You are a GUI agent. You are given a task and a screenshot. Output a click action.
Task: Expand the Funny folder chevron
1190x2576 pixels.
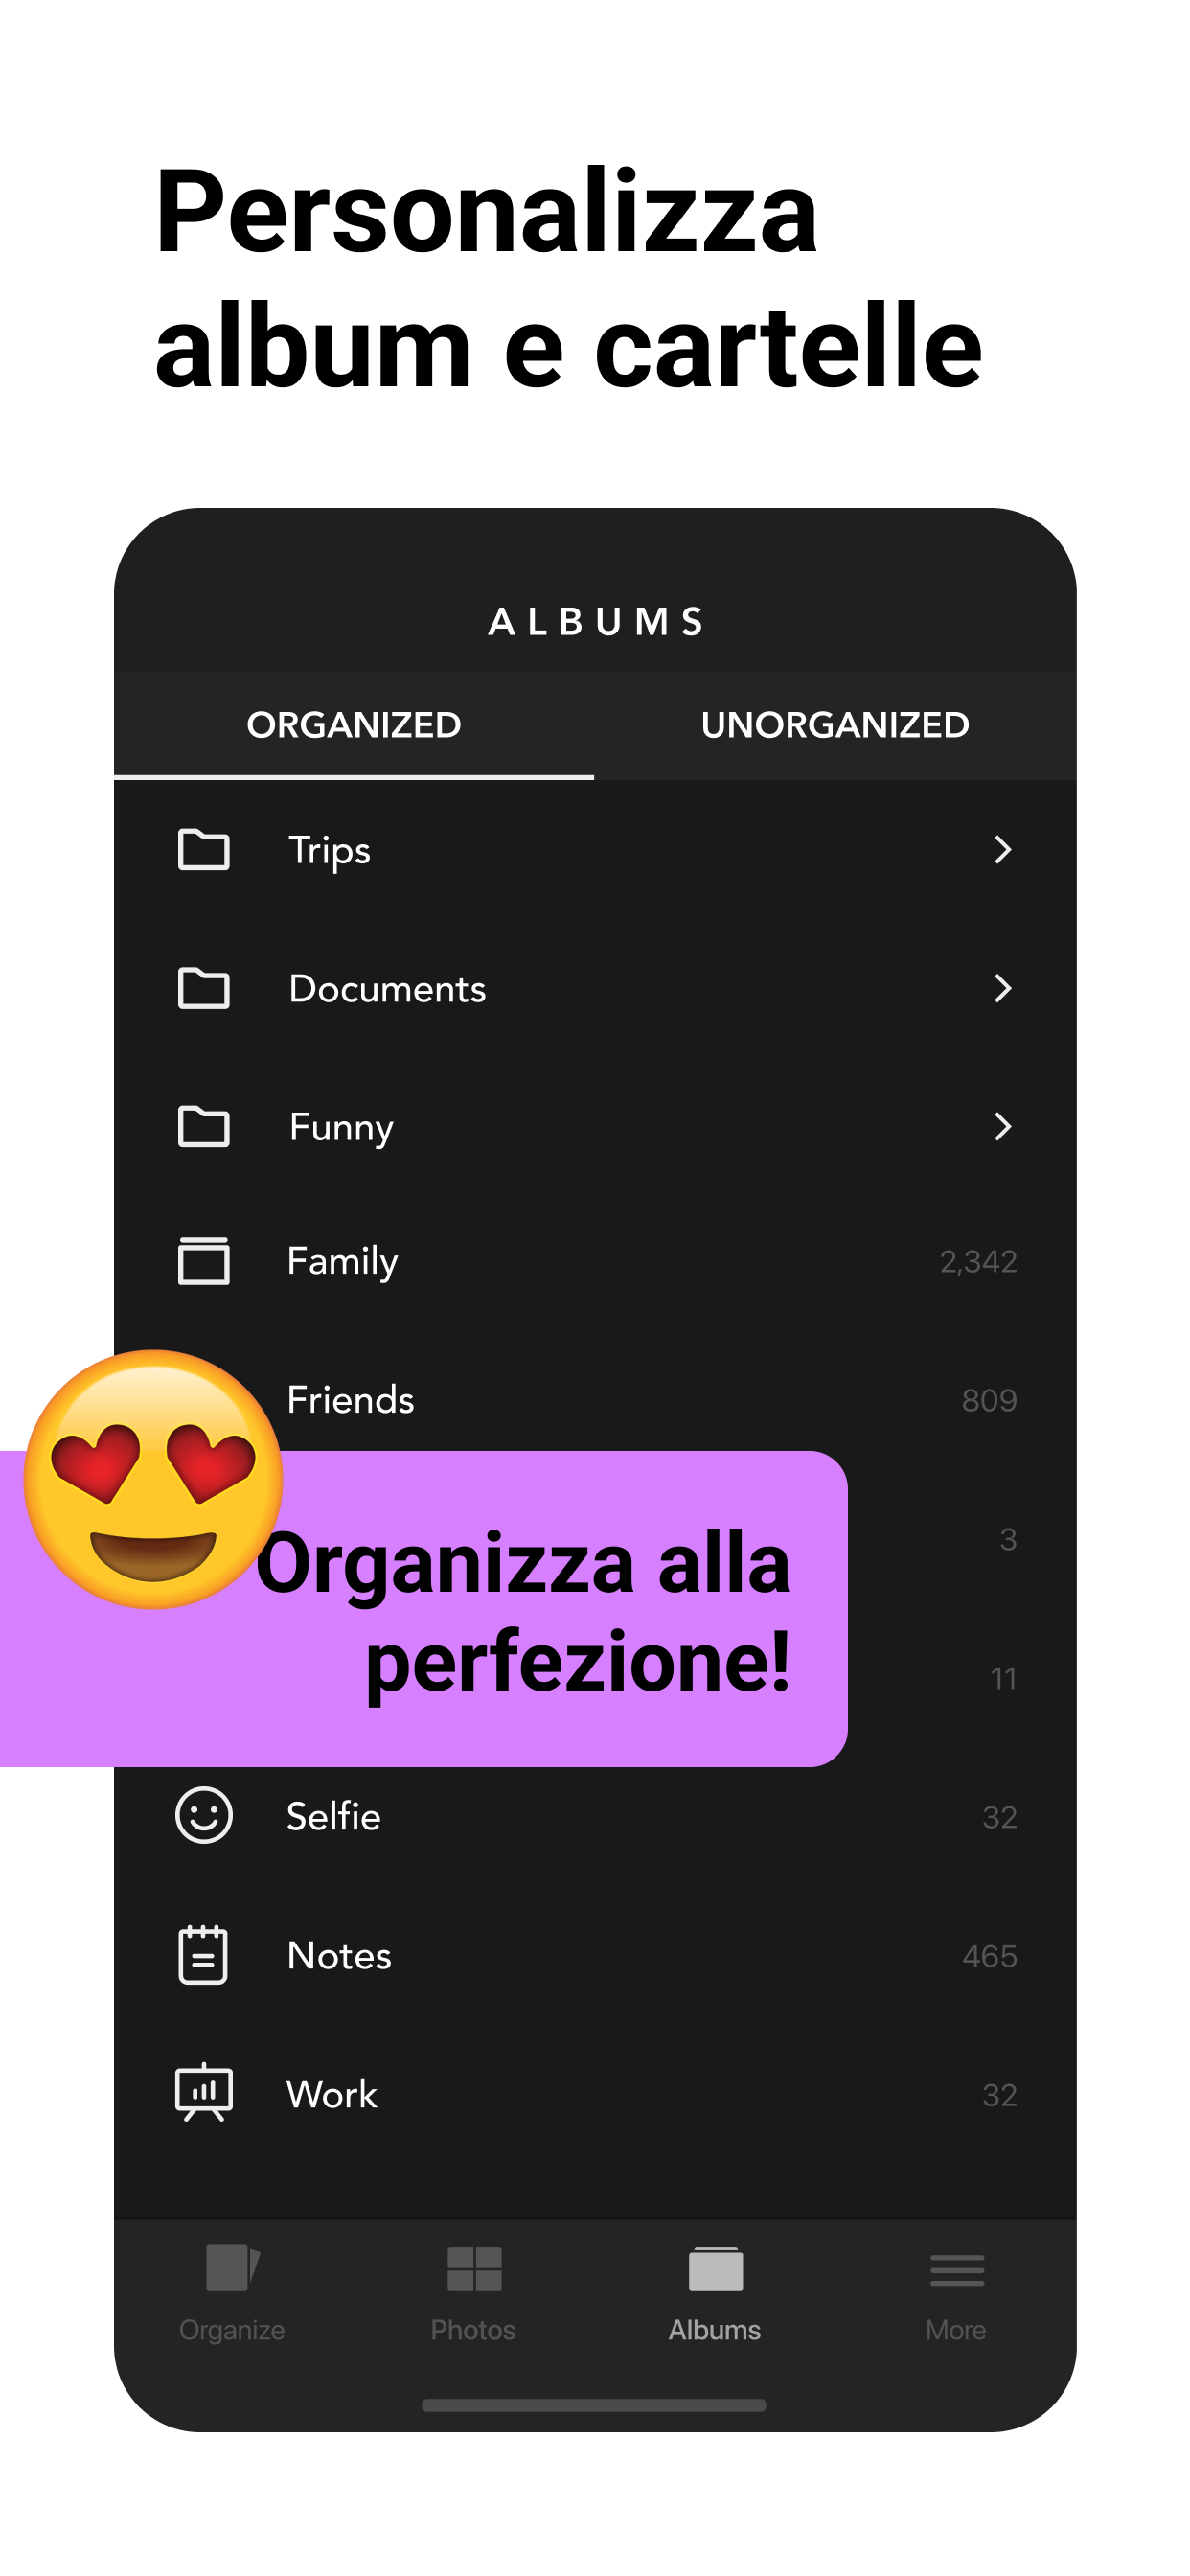(x=1002, y=1126)
